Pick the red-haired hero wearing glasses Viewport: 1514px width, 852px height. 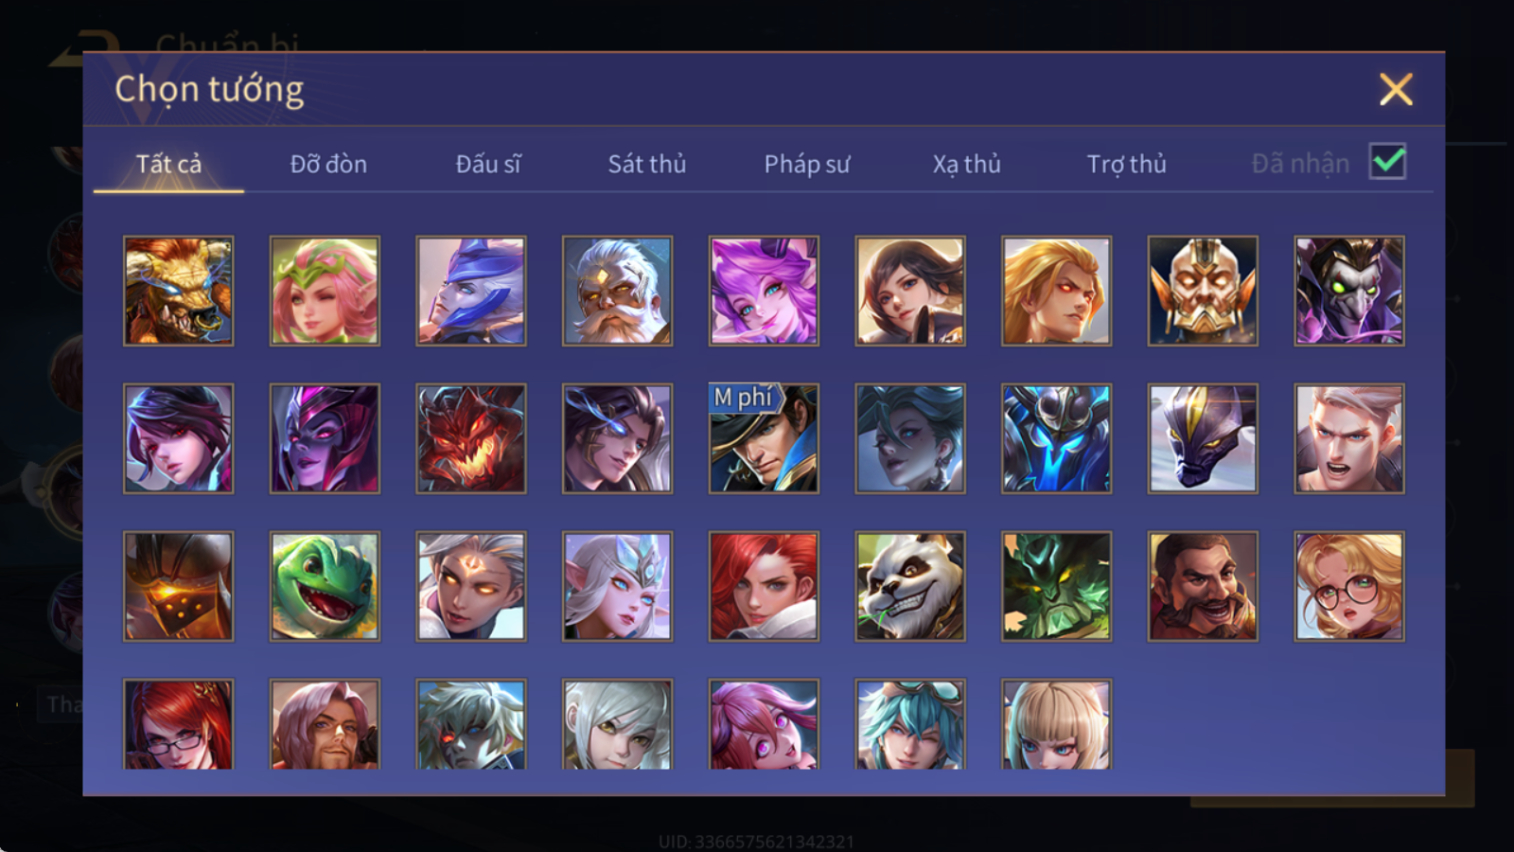pyautogui.click(x=178, y=725)
